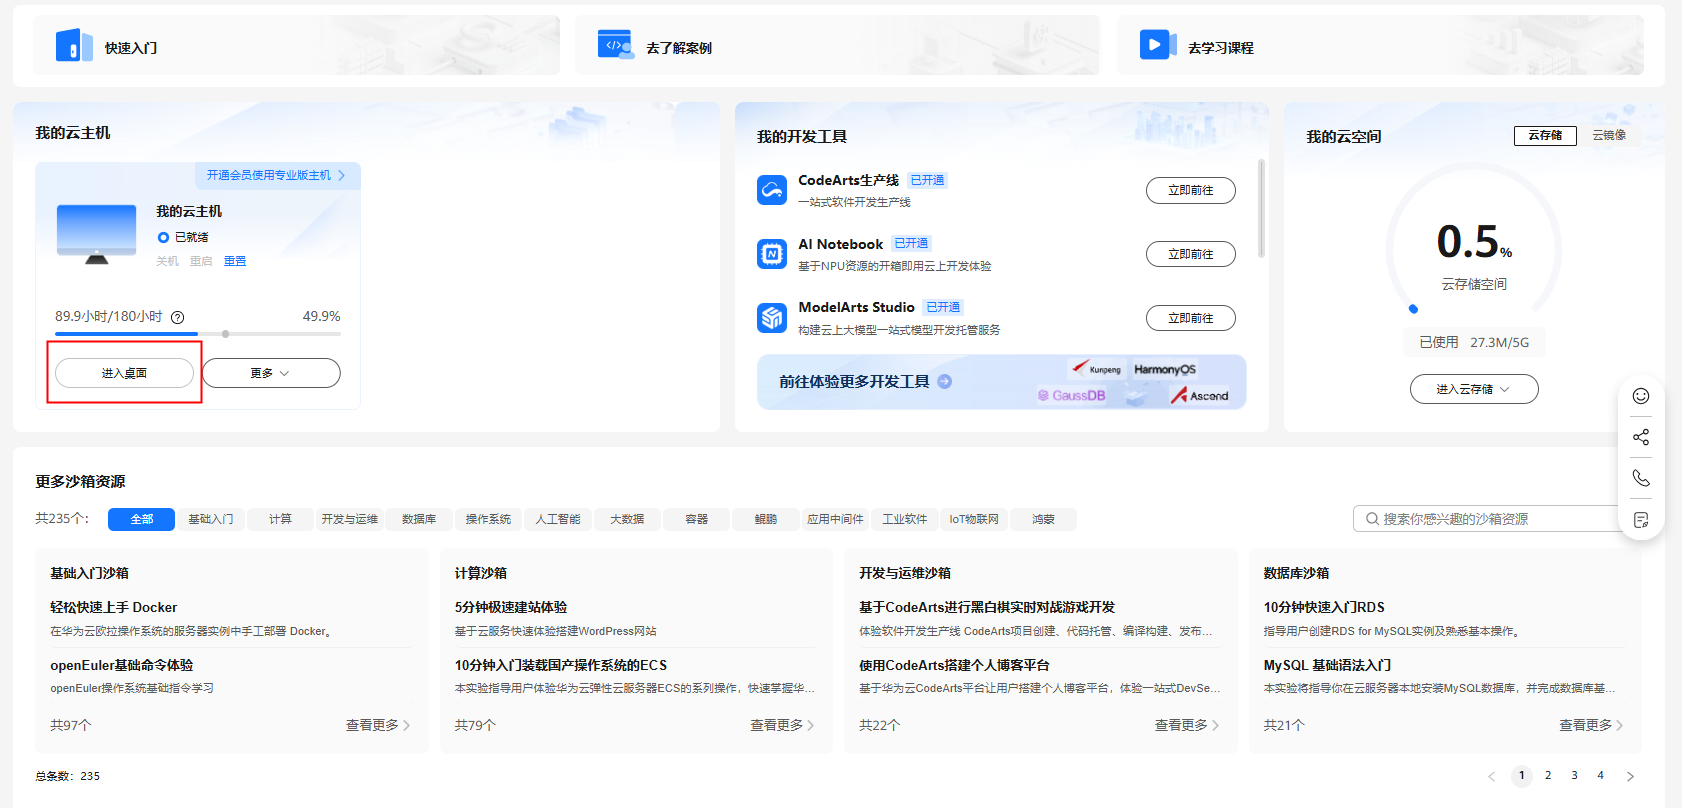Screen dimensions: 1682x808
Task: View more 数据库沙箱 resources
Action: click(1591, 725)
